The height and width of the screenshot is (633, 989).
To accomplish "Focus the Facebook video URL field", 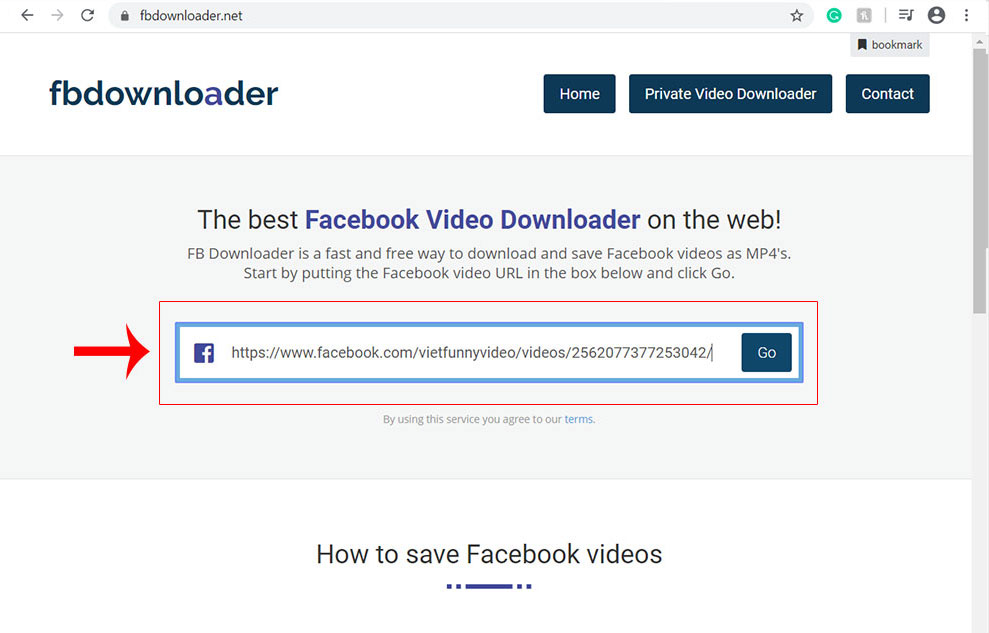I will (x=470, y=353).
